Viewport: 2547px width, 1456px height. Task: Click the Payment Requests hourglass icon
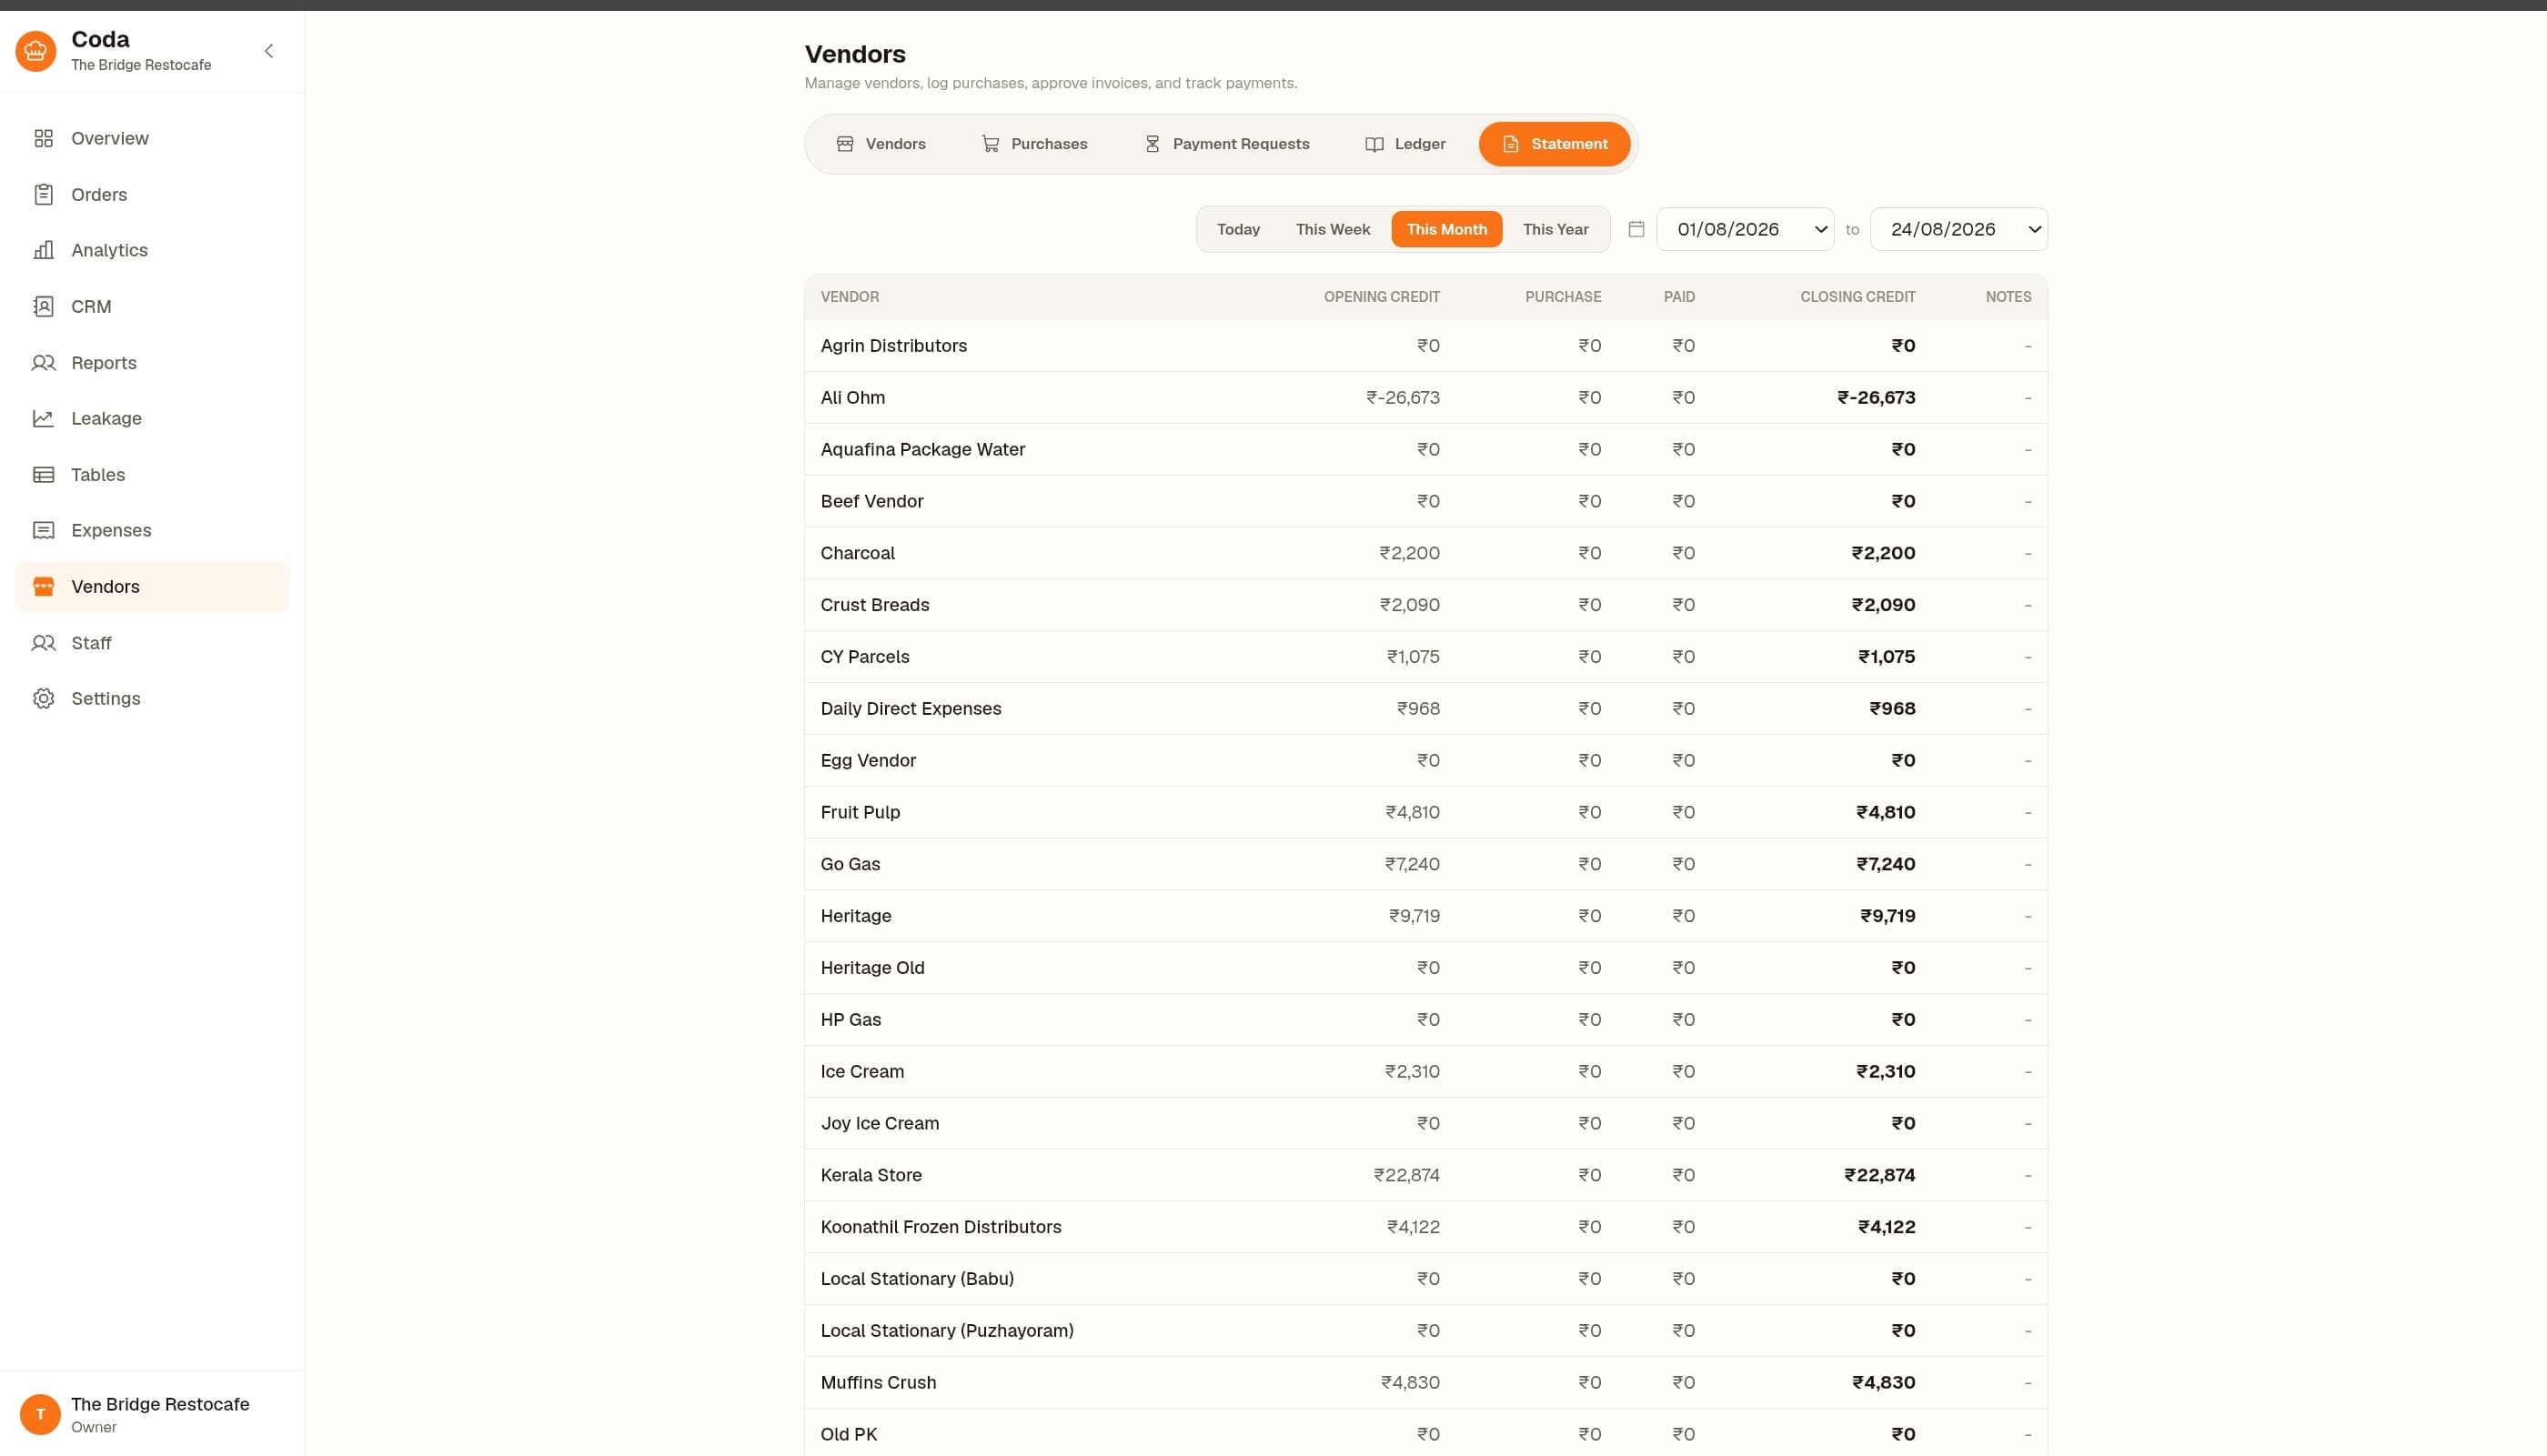click(1152, 144)
